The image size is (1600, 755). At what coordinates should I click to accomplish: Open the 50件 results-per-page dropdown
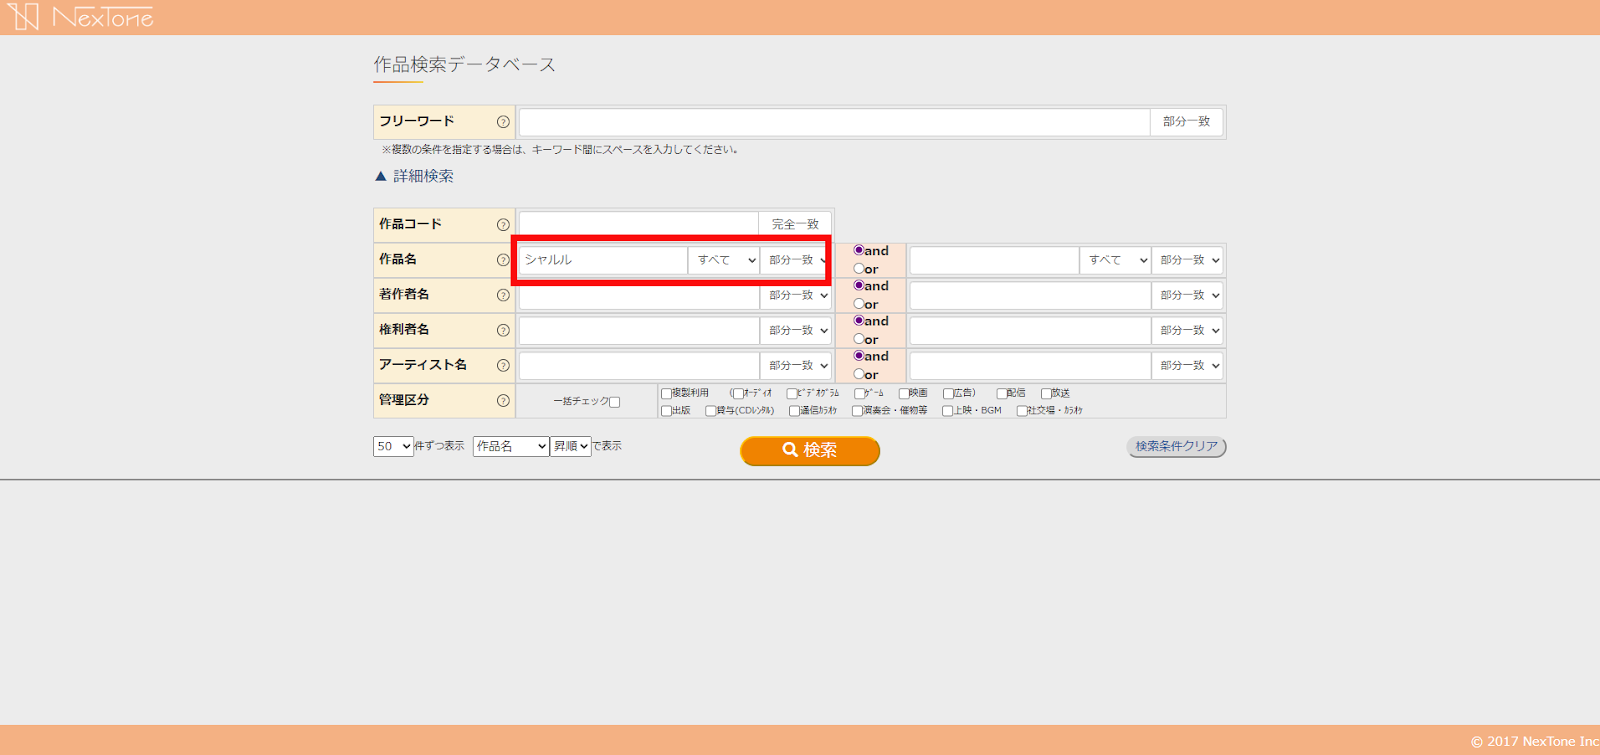pos(393,446)
